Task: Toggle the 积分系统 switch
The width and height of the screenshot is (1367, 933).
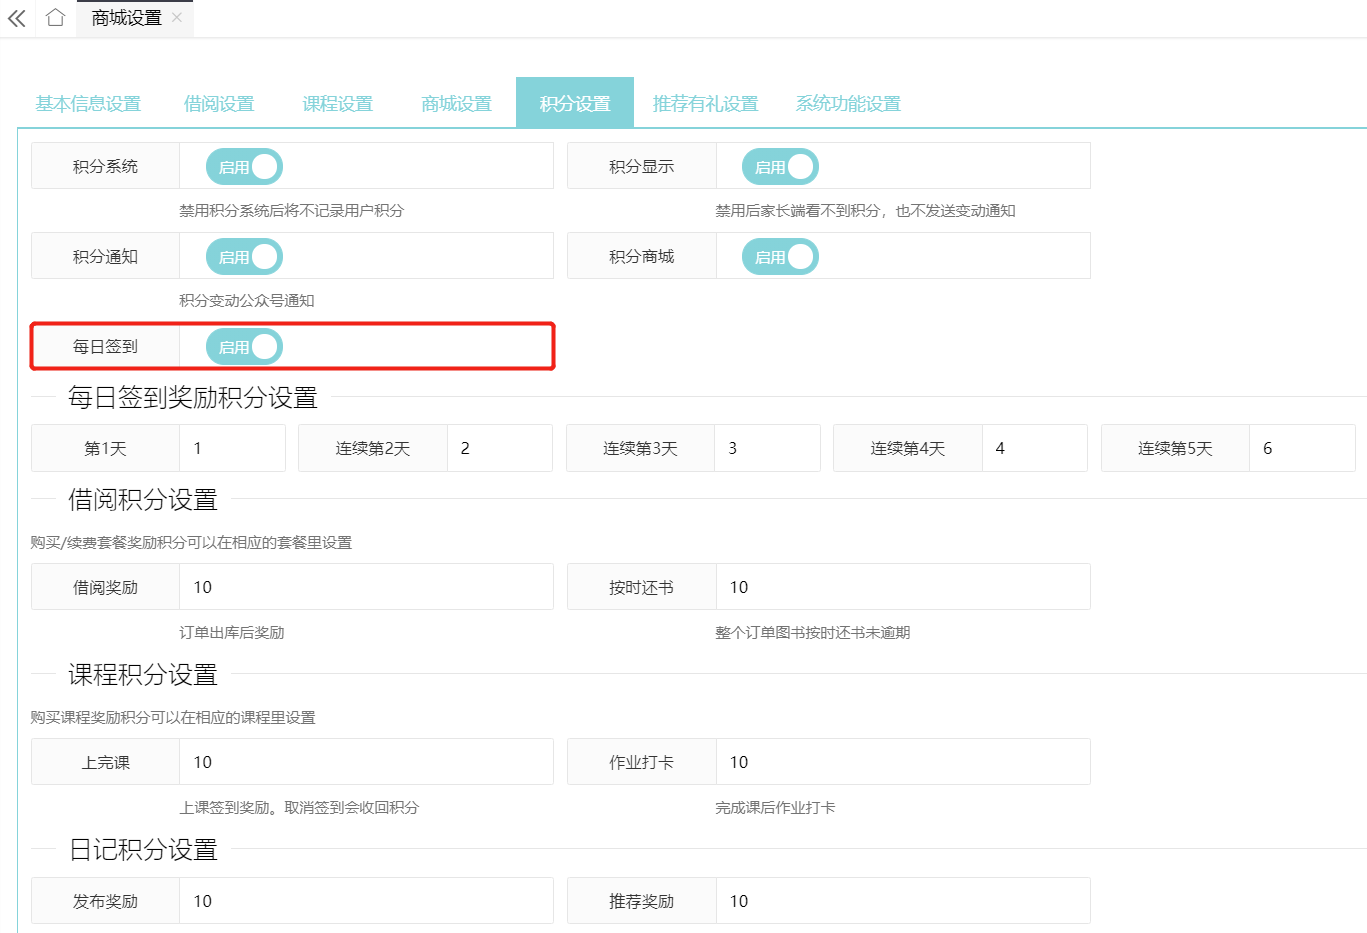Action: coord(244,167)
